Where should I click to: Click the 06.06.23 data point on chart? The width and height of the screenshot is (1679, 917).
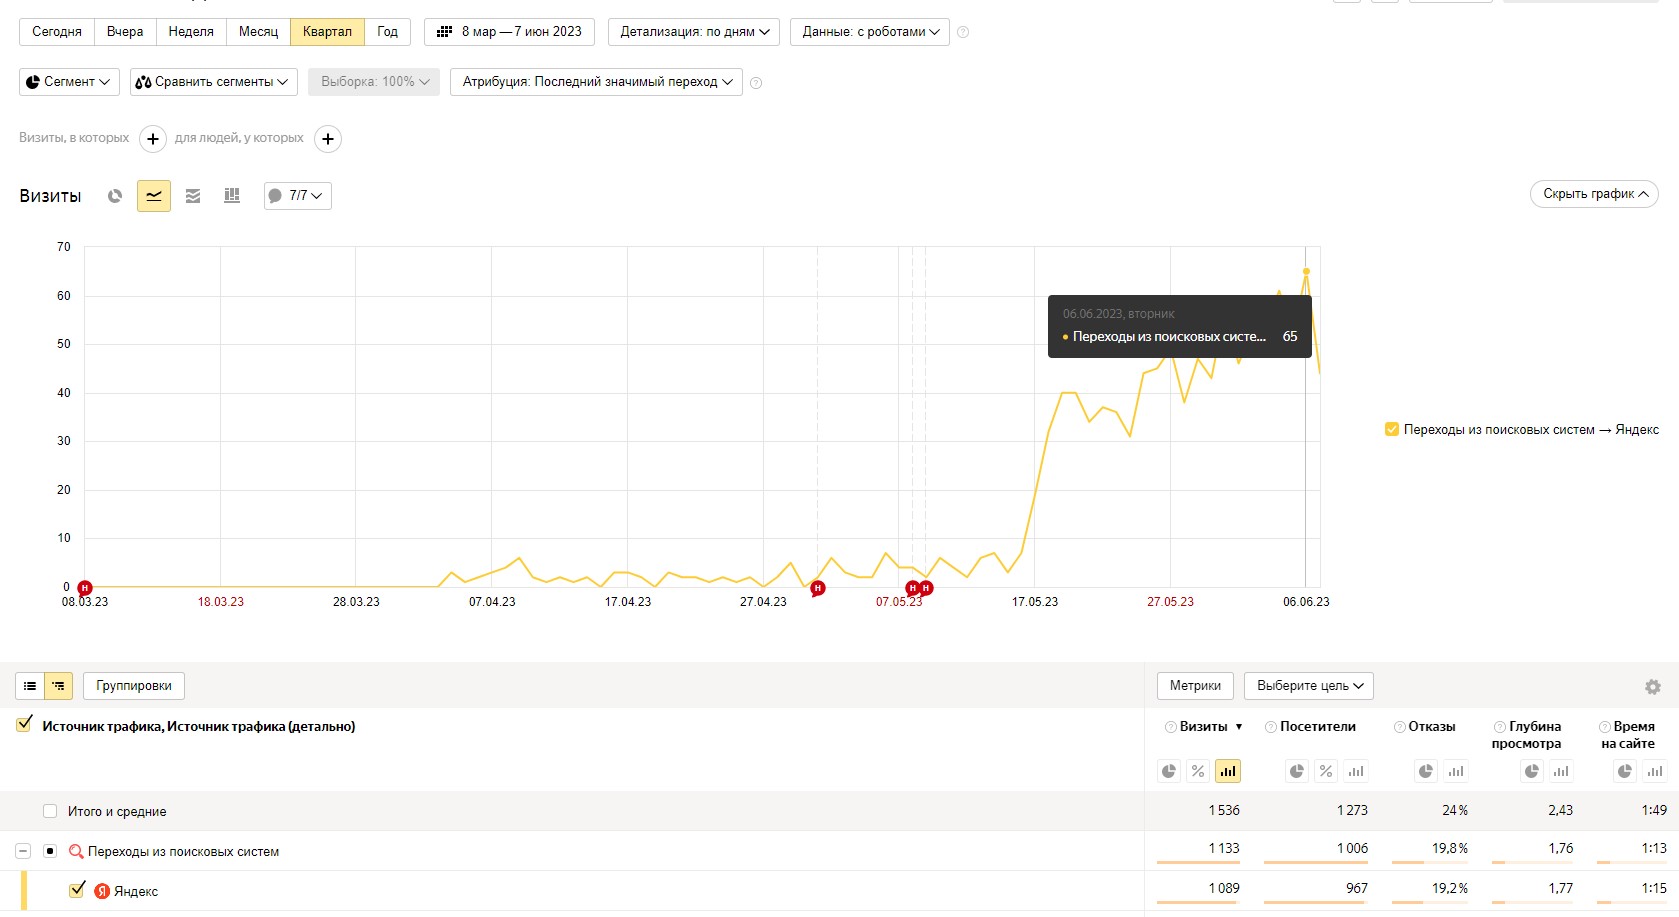point(1306,271)
